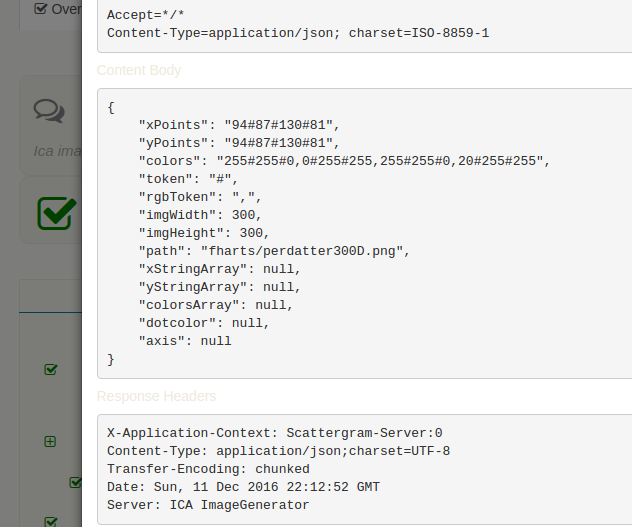The width and height of the screenshot is (632, 527).
Task: Click the "path" value fharts/perdatter300D.png
Action: click(305, 251)
